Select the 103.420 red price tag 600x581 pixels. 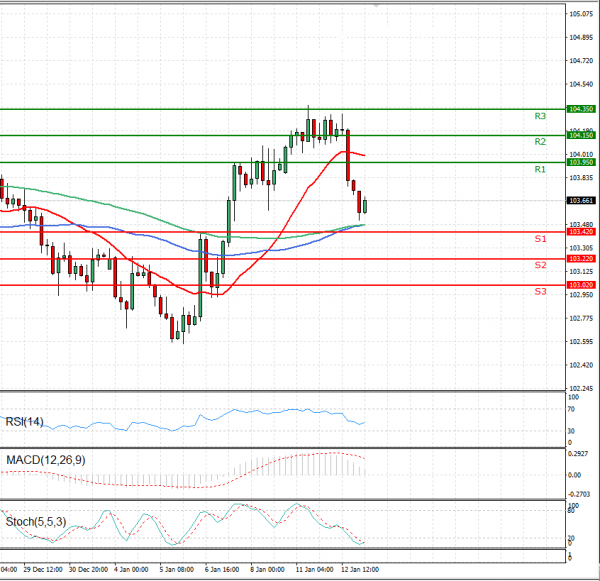[x=581, y=232]
